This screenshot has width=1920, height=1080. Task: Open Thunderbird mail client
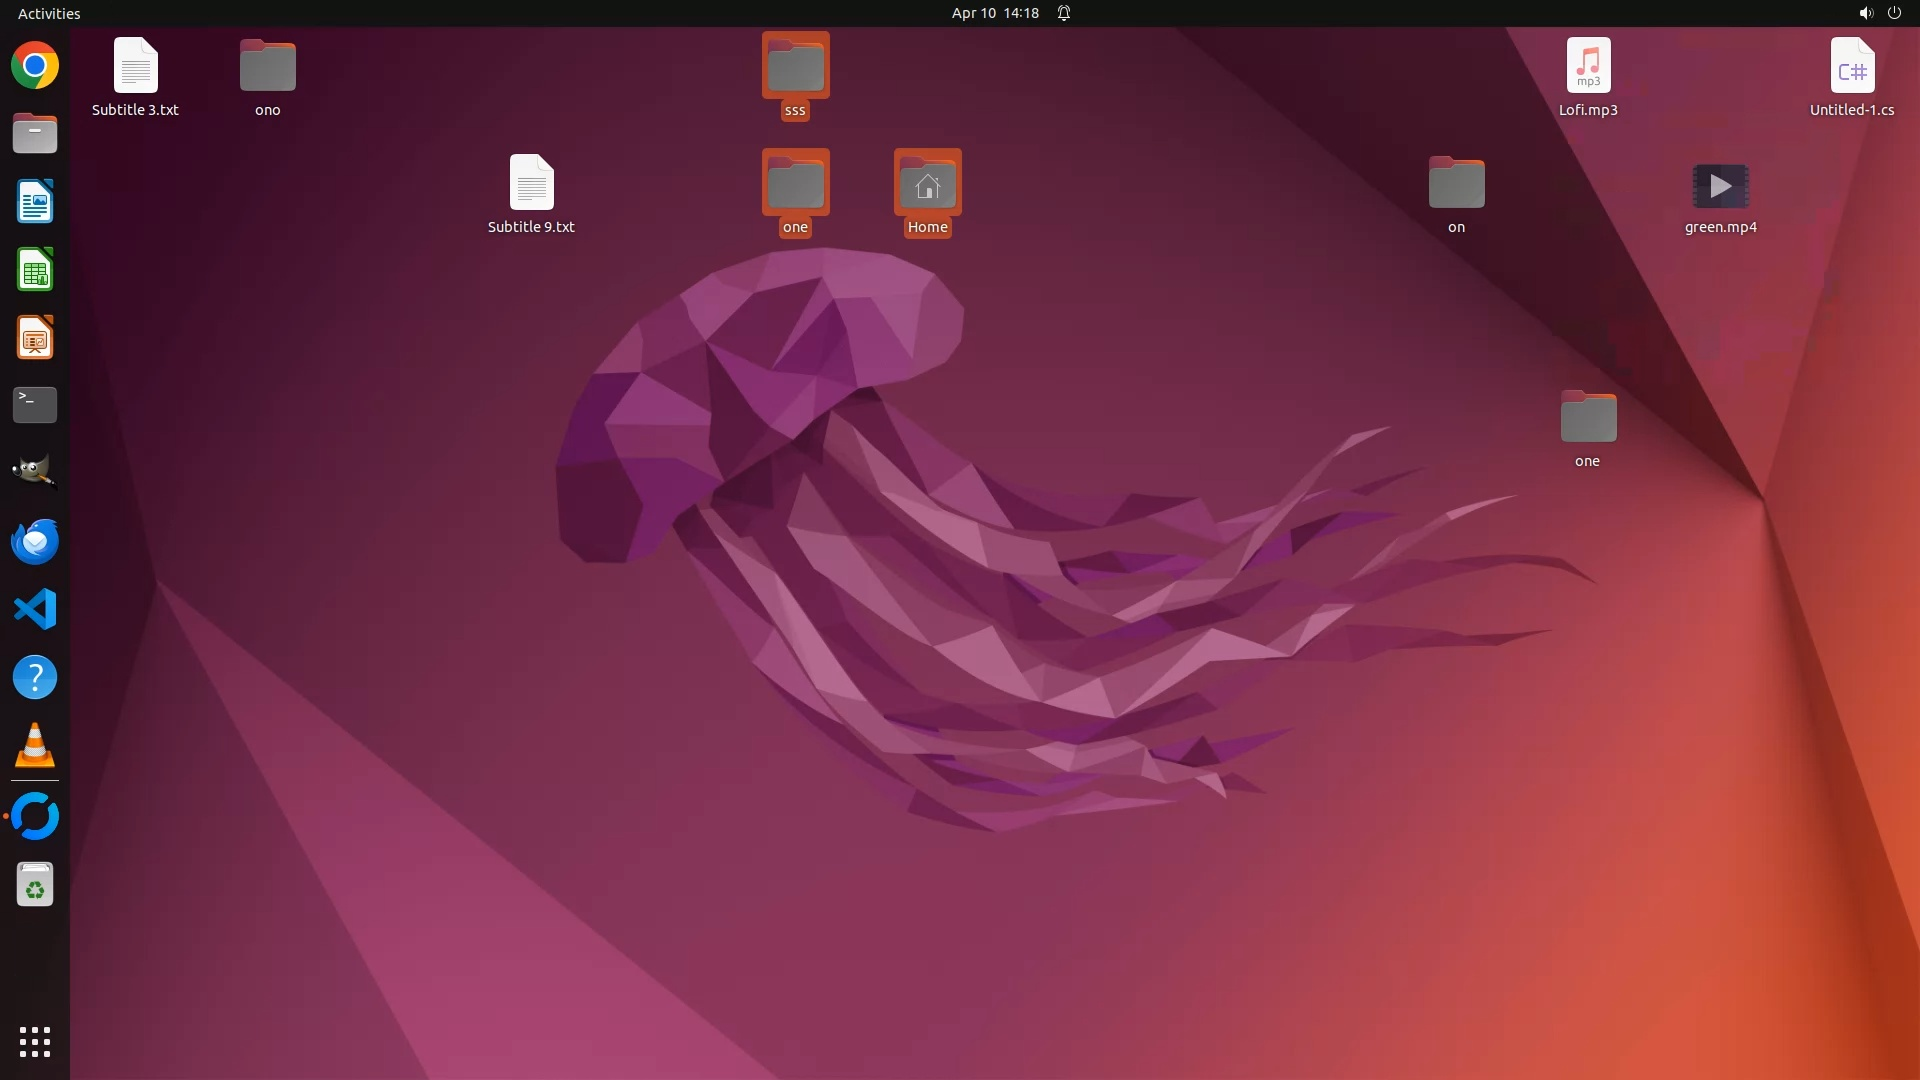click(35, 541)
